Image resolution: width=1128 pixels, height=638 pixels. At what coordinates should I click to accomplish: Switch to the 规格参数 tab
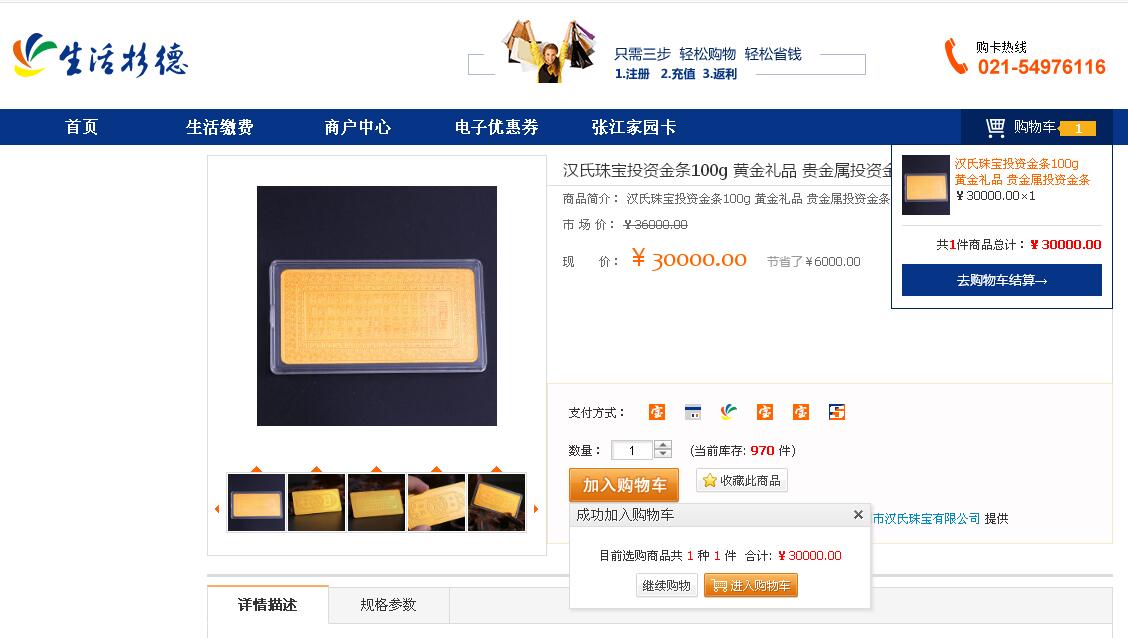[388, 605]
